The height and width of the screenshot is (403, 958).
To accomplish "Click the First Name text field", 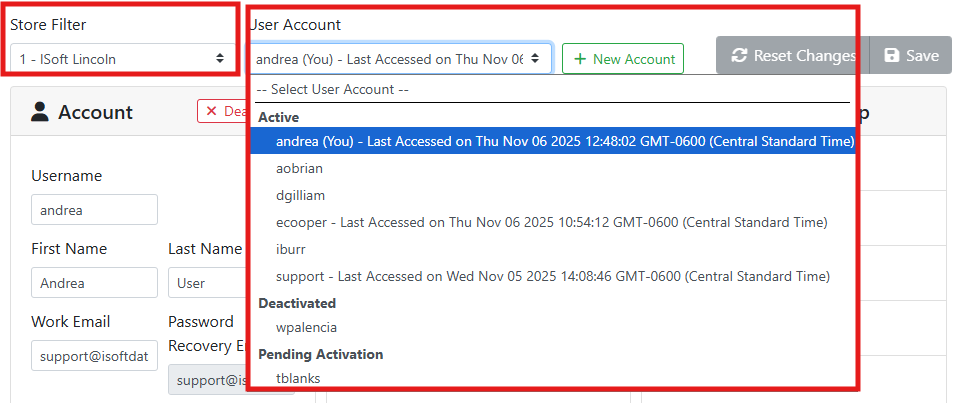I will (94, 283).
